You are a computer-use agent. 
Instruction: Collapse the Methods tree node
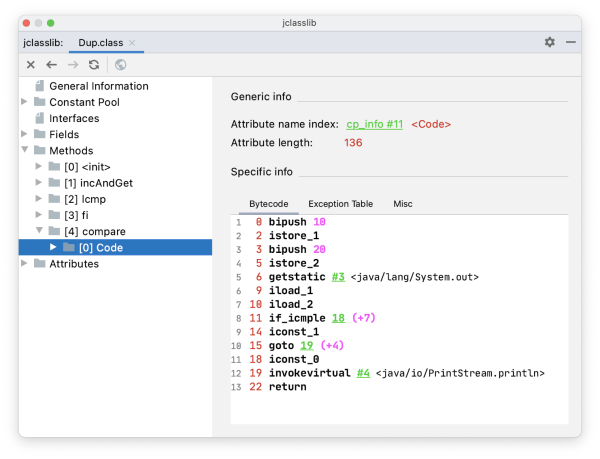click(x=25, y=150)
